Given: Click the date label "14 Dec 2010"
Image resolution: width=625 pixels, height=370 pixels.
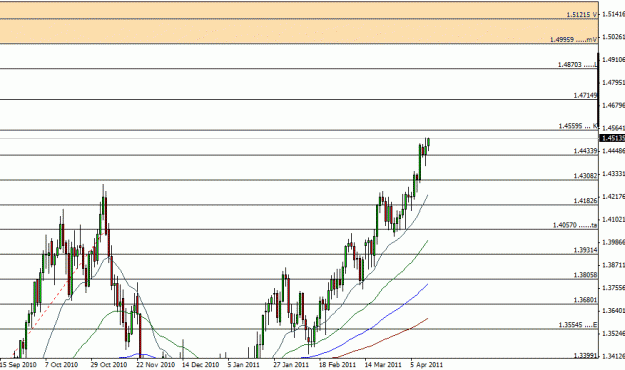Looking at the screenshot, I should [200, 364].
